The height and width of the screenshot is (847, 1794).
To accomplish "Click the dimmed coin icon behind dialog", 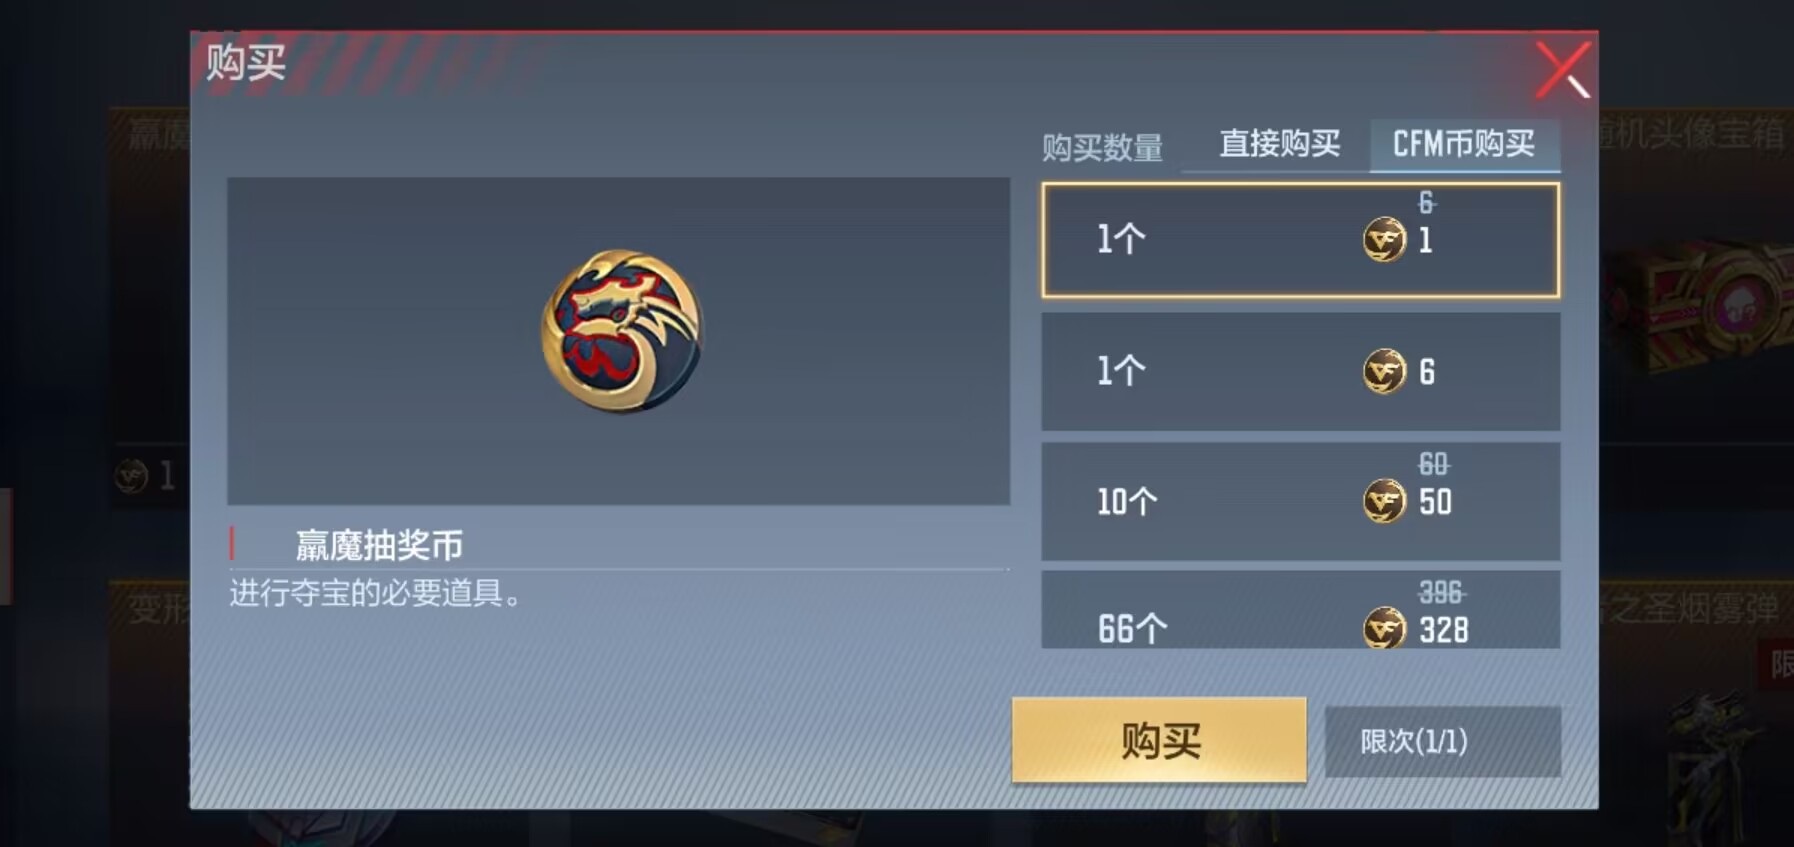I will (x=132, y=475).
